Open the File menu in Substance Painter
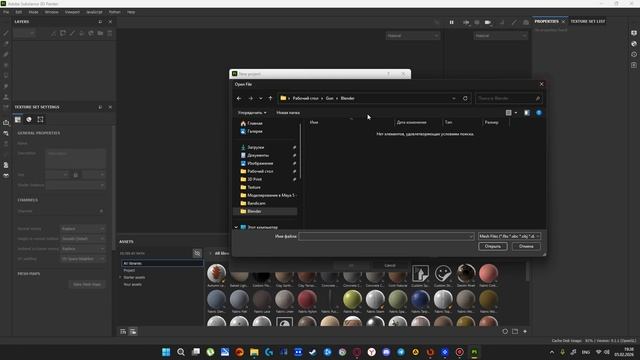The image size is (640, 360). tap(6, 12)
